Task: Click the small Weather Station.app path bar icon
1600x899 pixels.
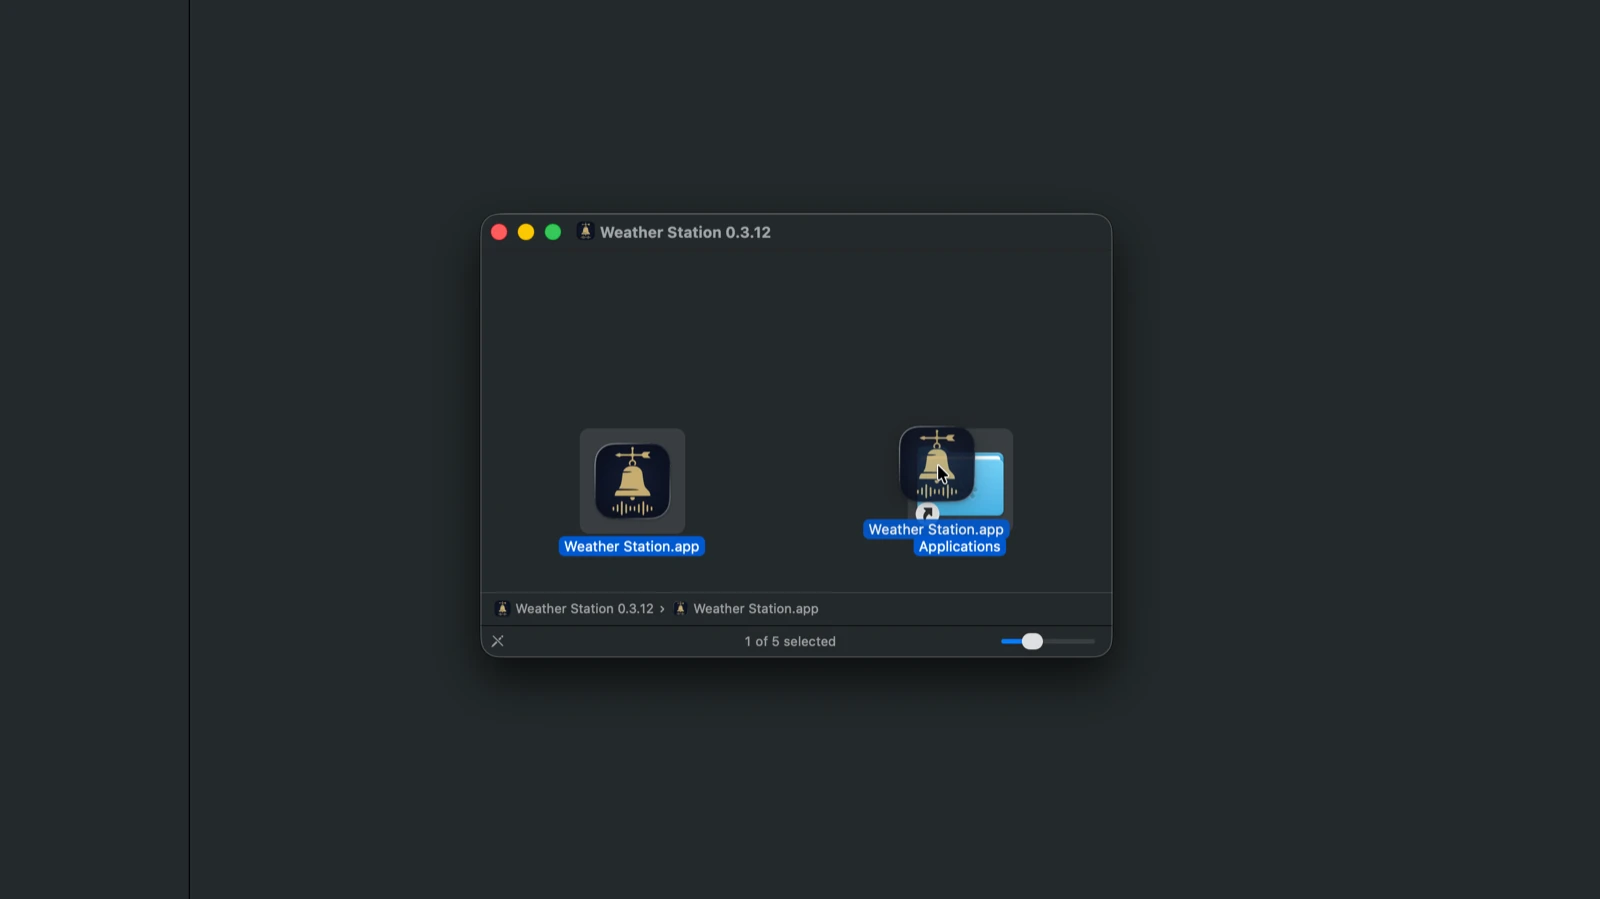Action: 681,609
